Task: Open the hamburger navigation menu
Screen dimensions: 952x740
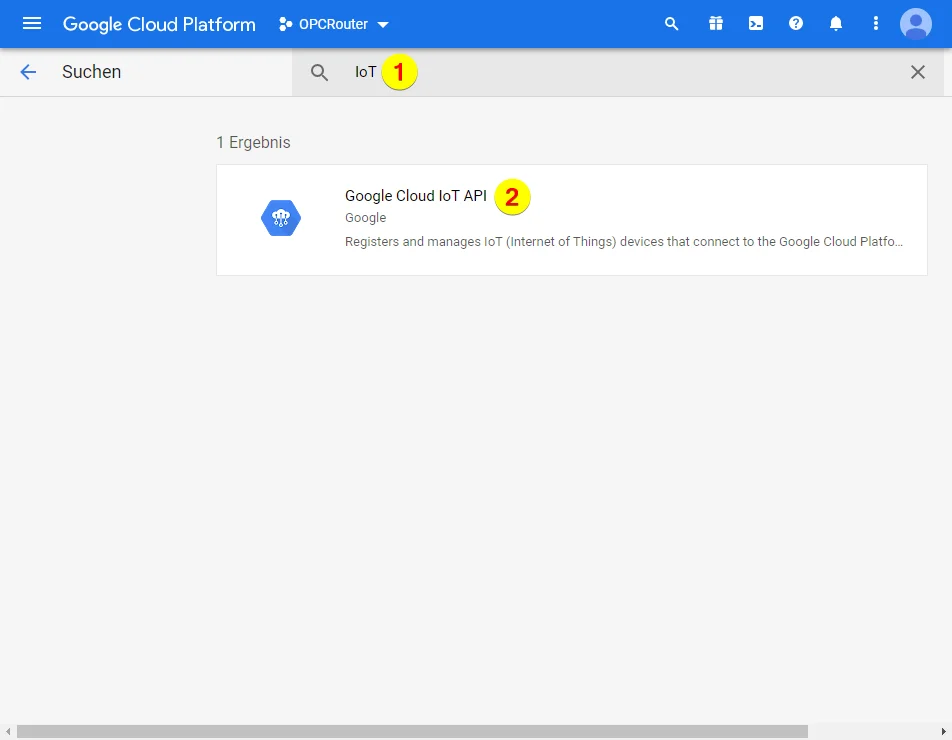Action: (x=32, y=24)
